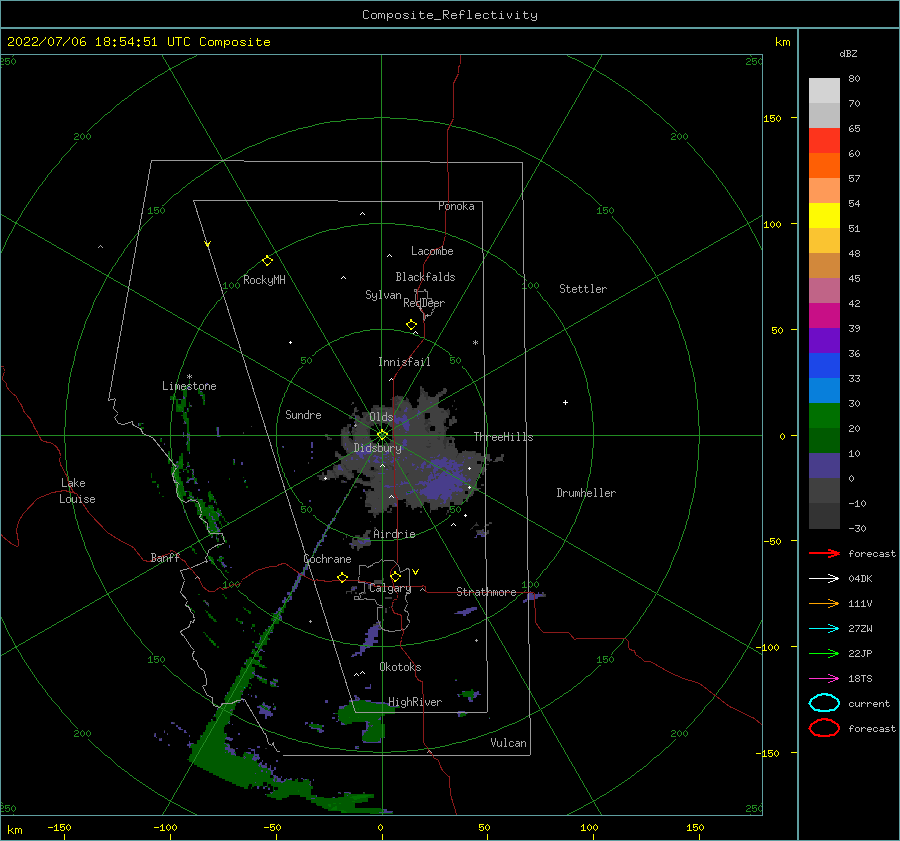The image size is (900, 841).
Task: Click the Strathmore city label
Action: coord(486,592)
